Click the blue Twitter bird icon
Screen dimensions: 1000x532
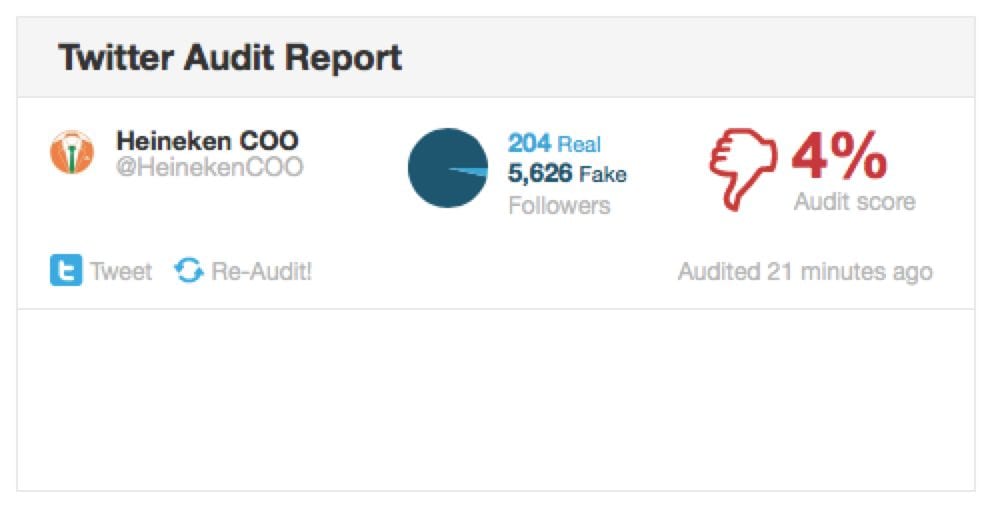pos(66,270)
